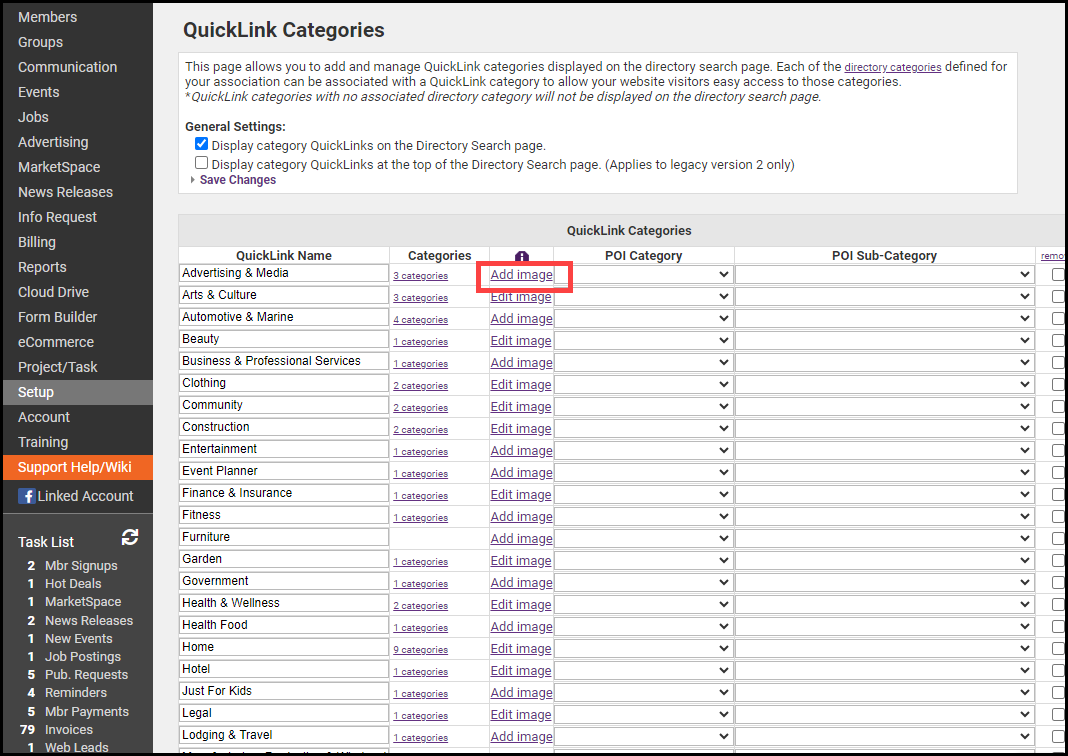Click the Furniture QuickLink name field

[284, 537]
